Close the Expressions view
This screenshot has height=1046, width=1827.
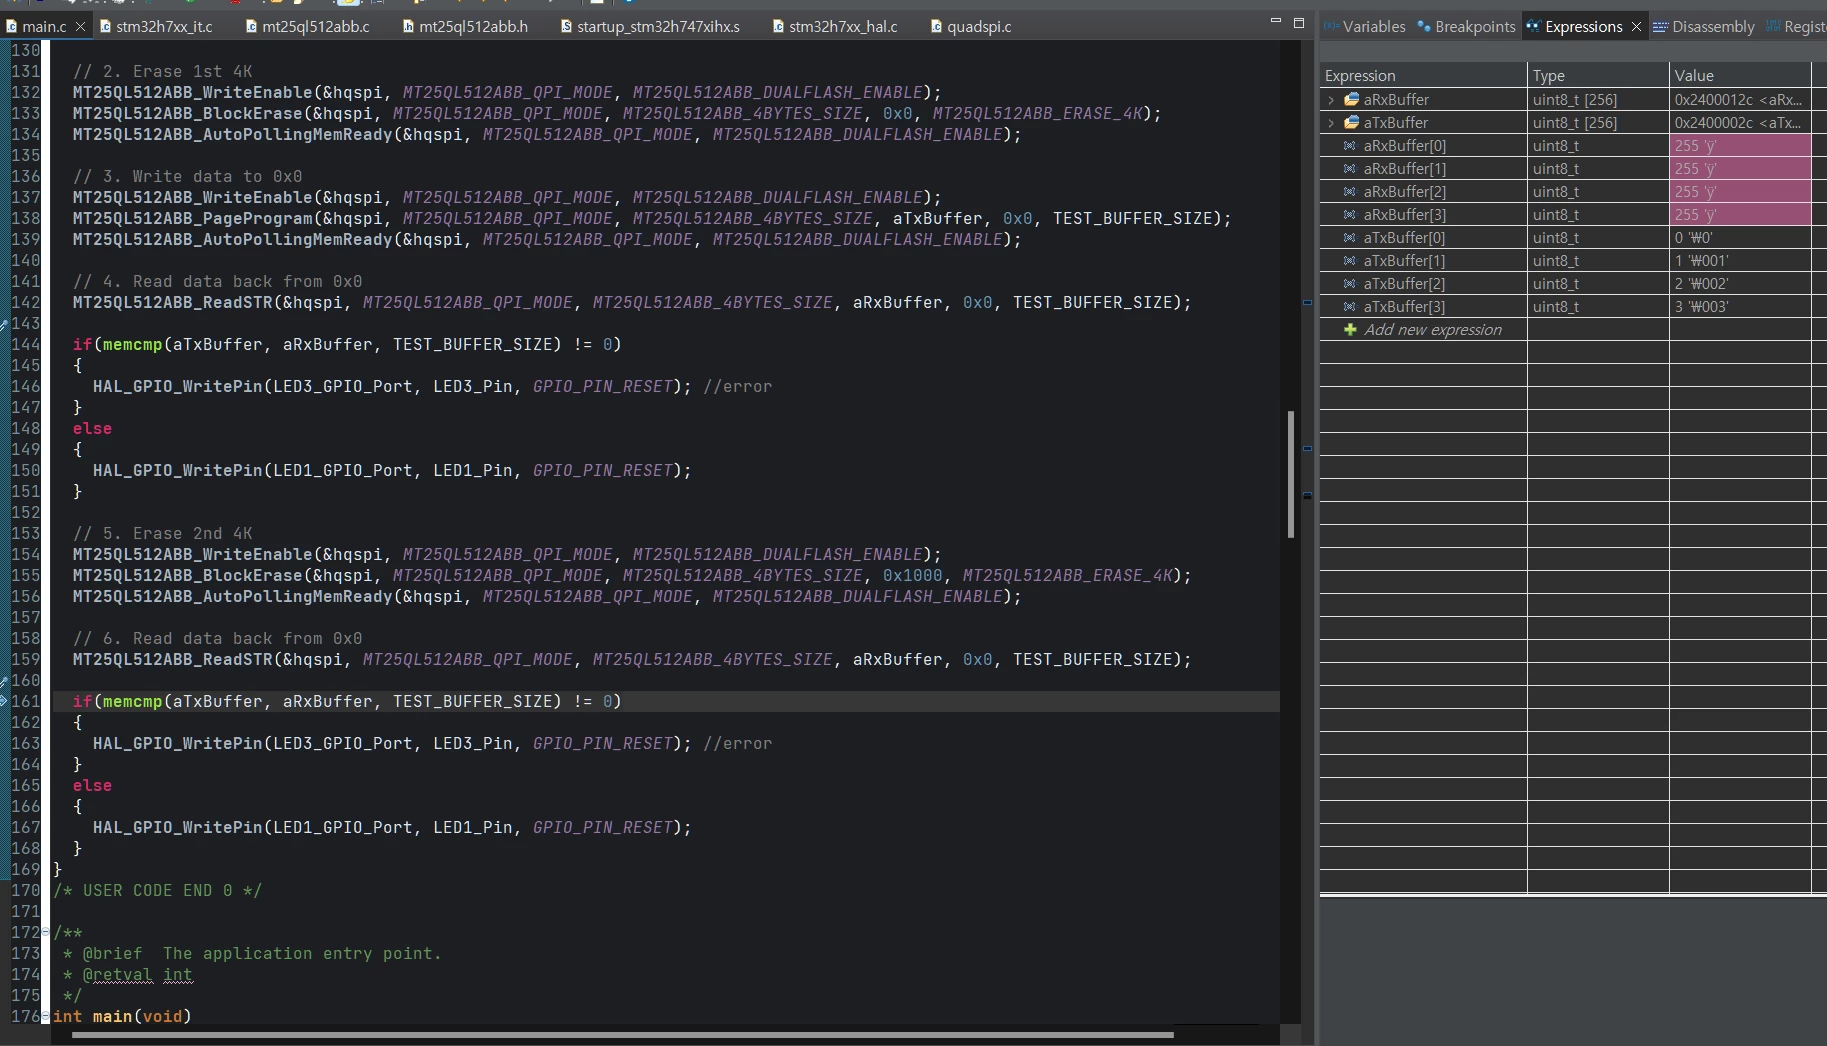point(1636,27)
